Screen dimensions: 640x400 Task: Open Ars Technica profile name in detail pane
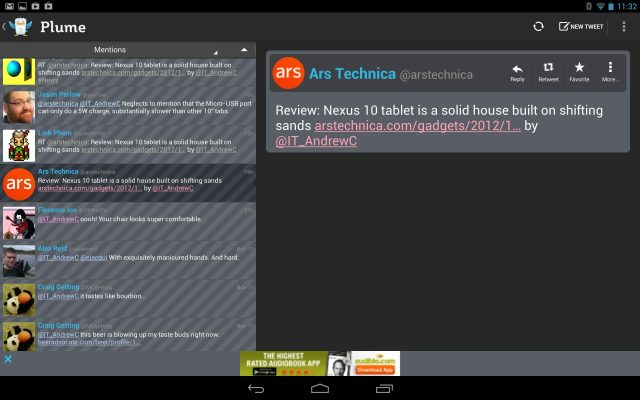tap(352, 74)
